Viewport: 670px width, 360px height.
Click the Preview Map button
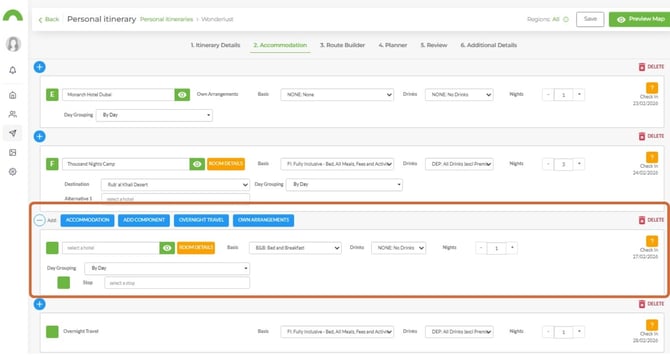point(640,19)
